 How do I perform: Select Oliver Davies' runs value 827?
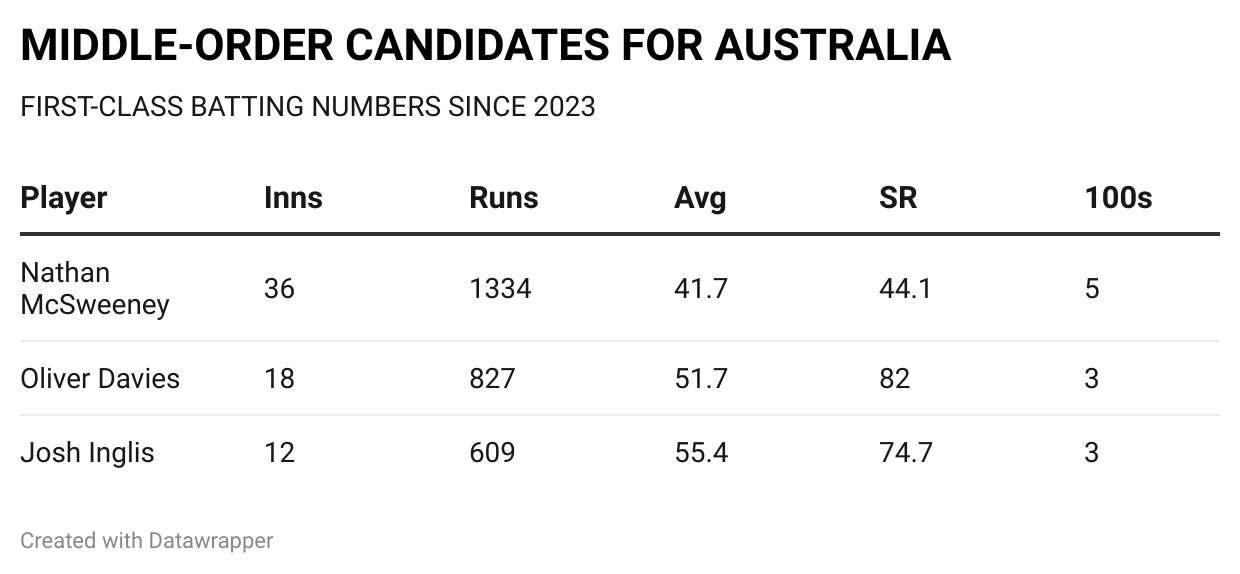pyautogui.click(x=492, y=379)
